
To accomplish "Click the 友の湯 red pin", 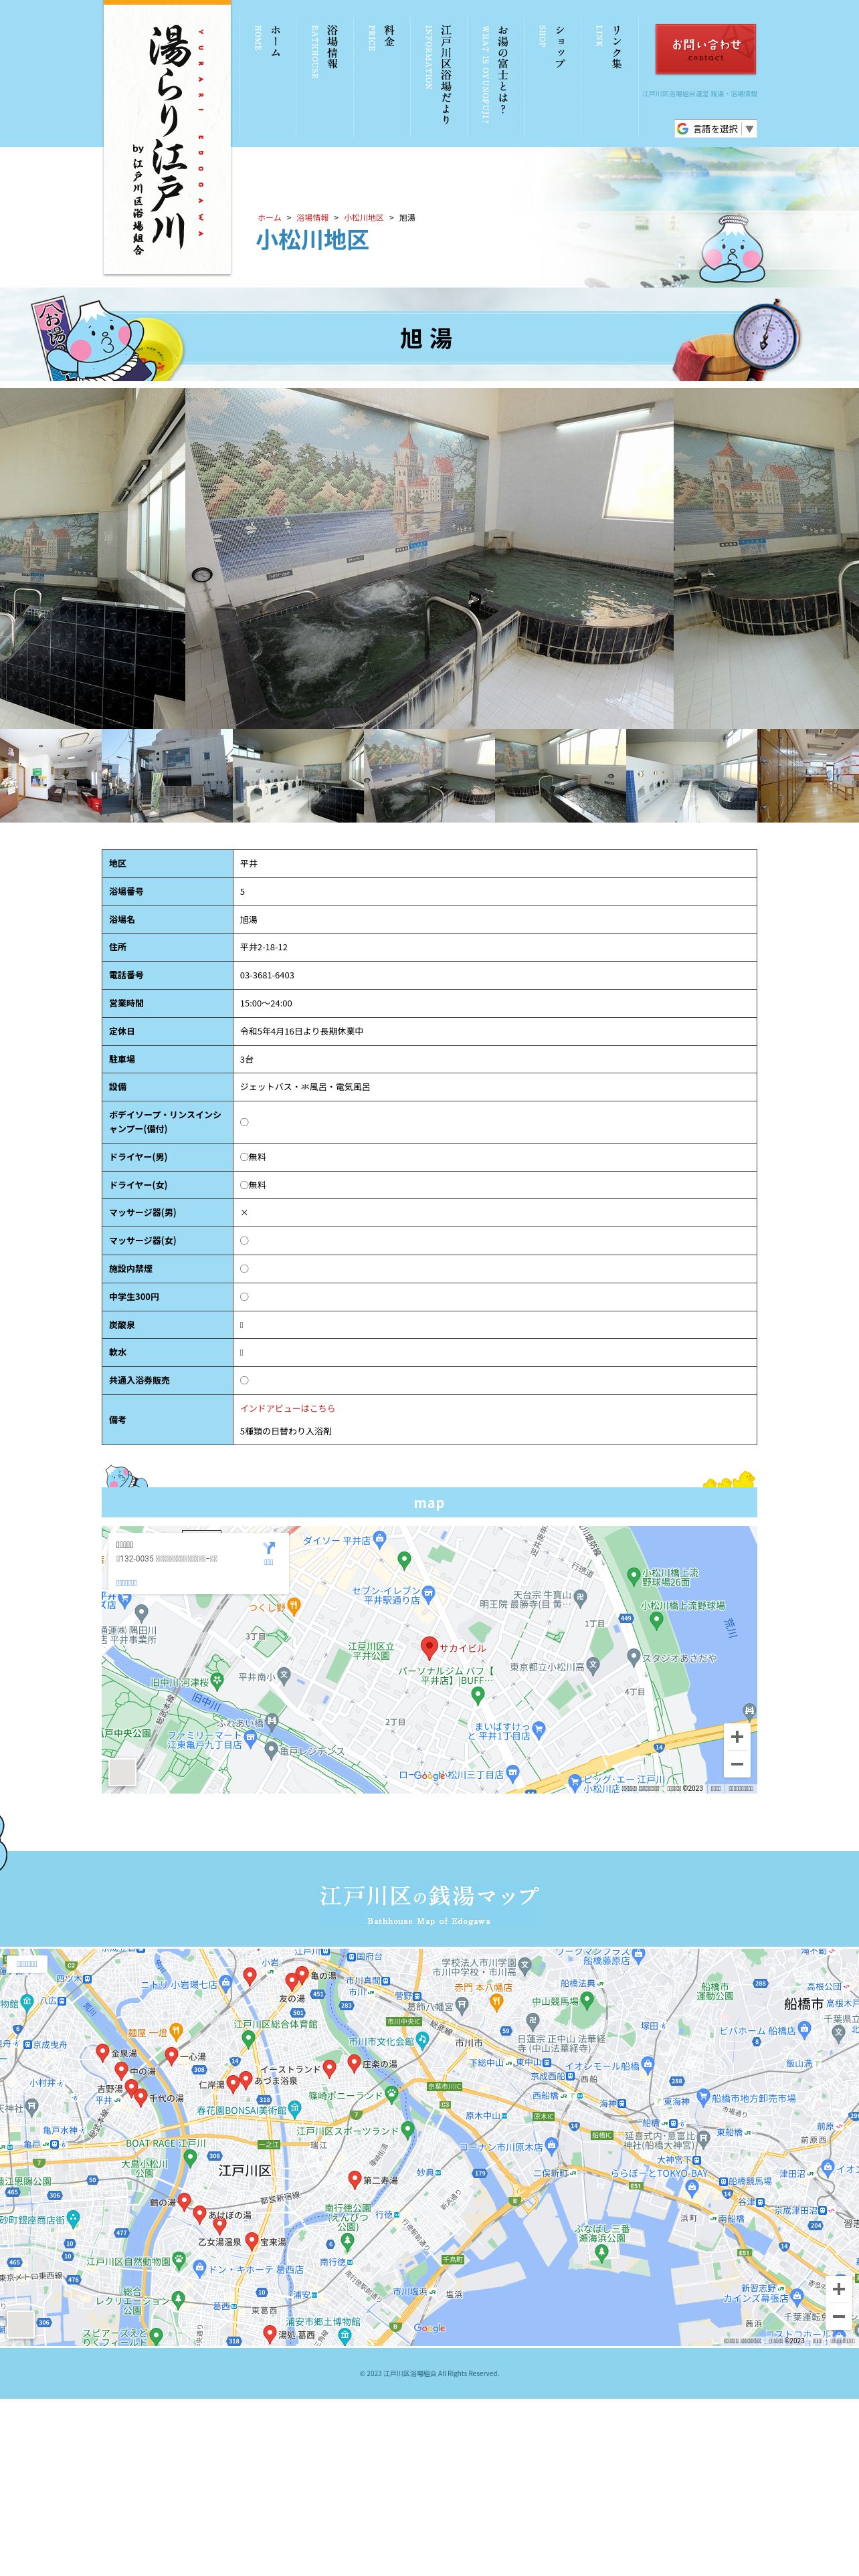I will click(292, 1981).
